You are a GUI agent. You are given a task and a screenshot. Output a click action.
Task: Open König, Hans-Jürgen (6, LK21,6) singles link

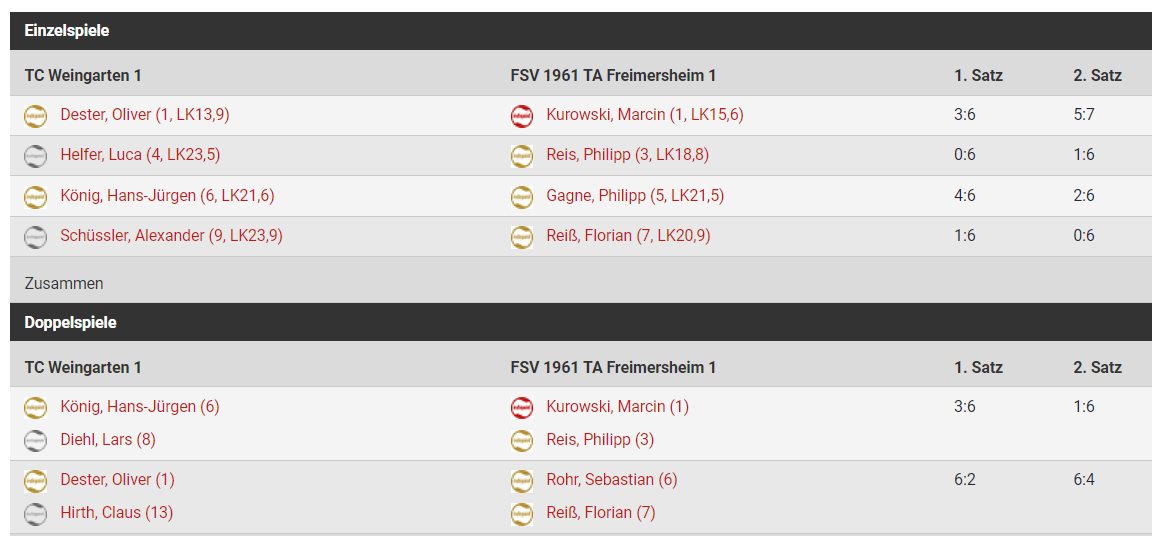pyautogui.click(x=168, y=195)
